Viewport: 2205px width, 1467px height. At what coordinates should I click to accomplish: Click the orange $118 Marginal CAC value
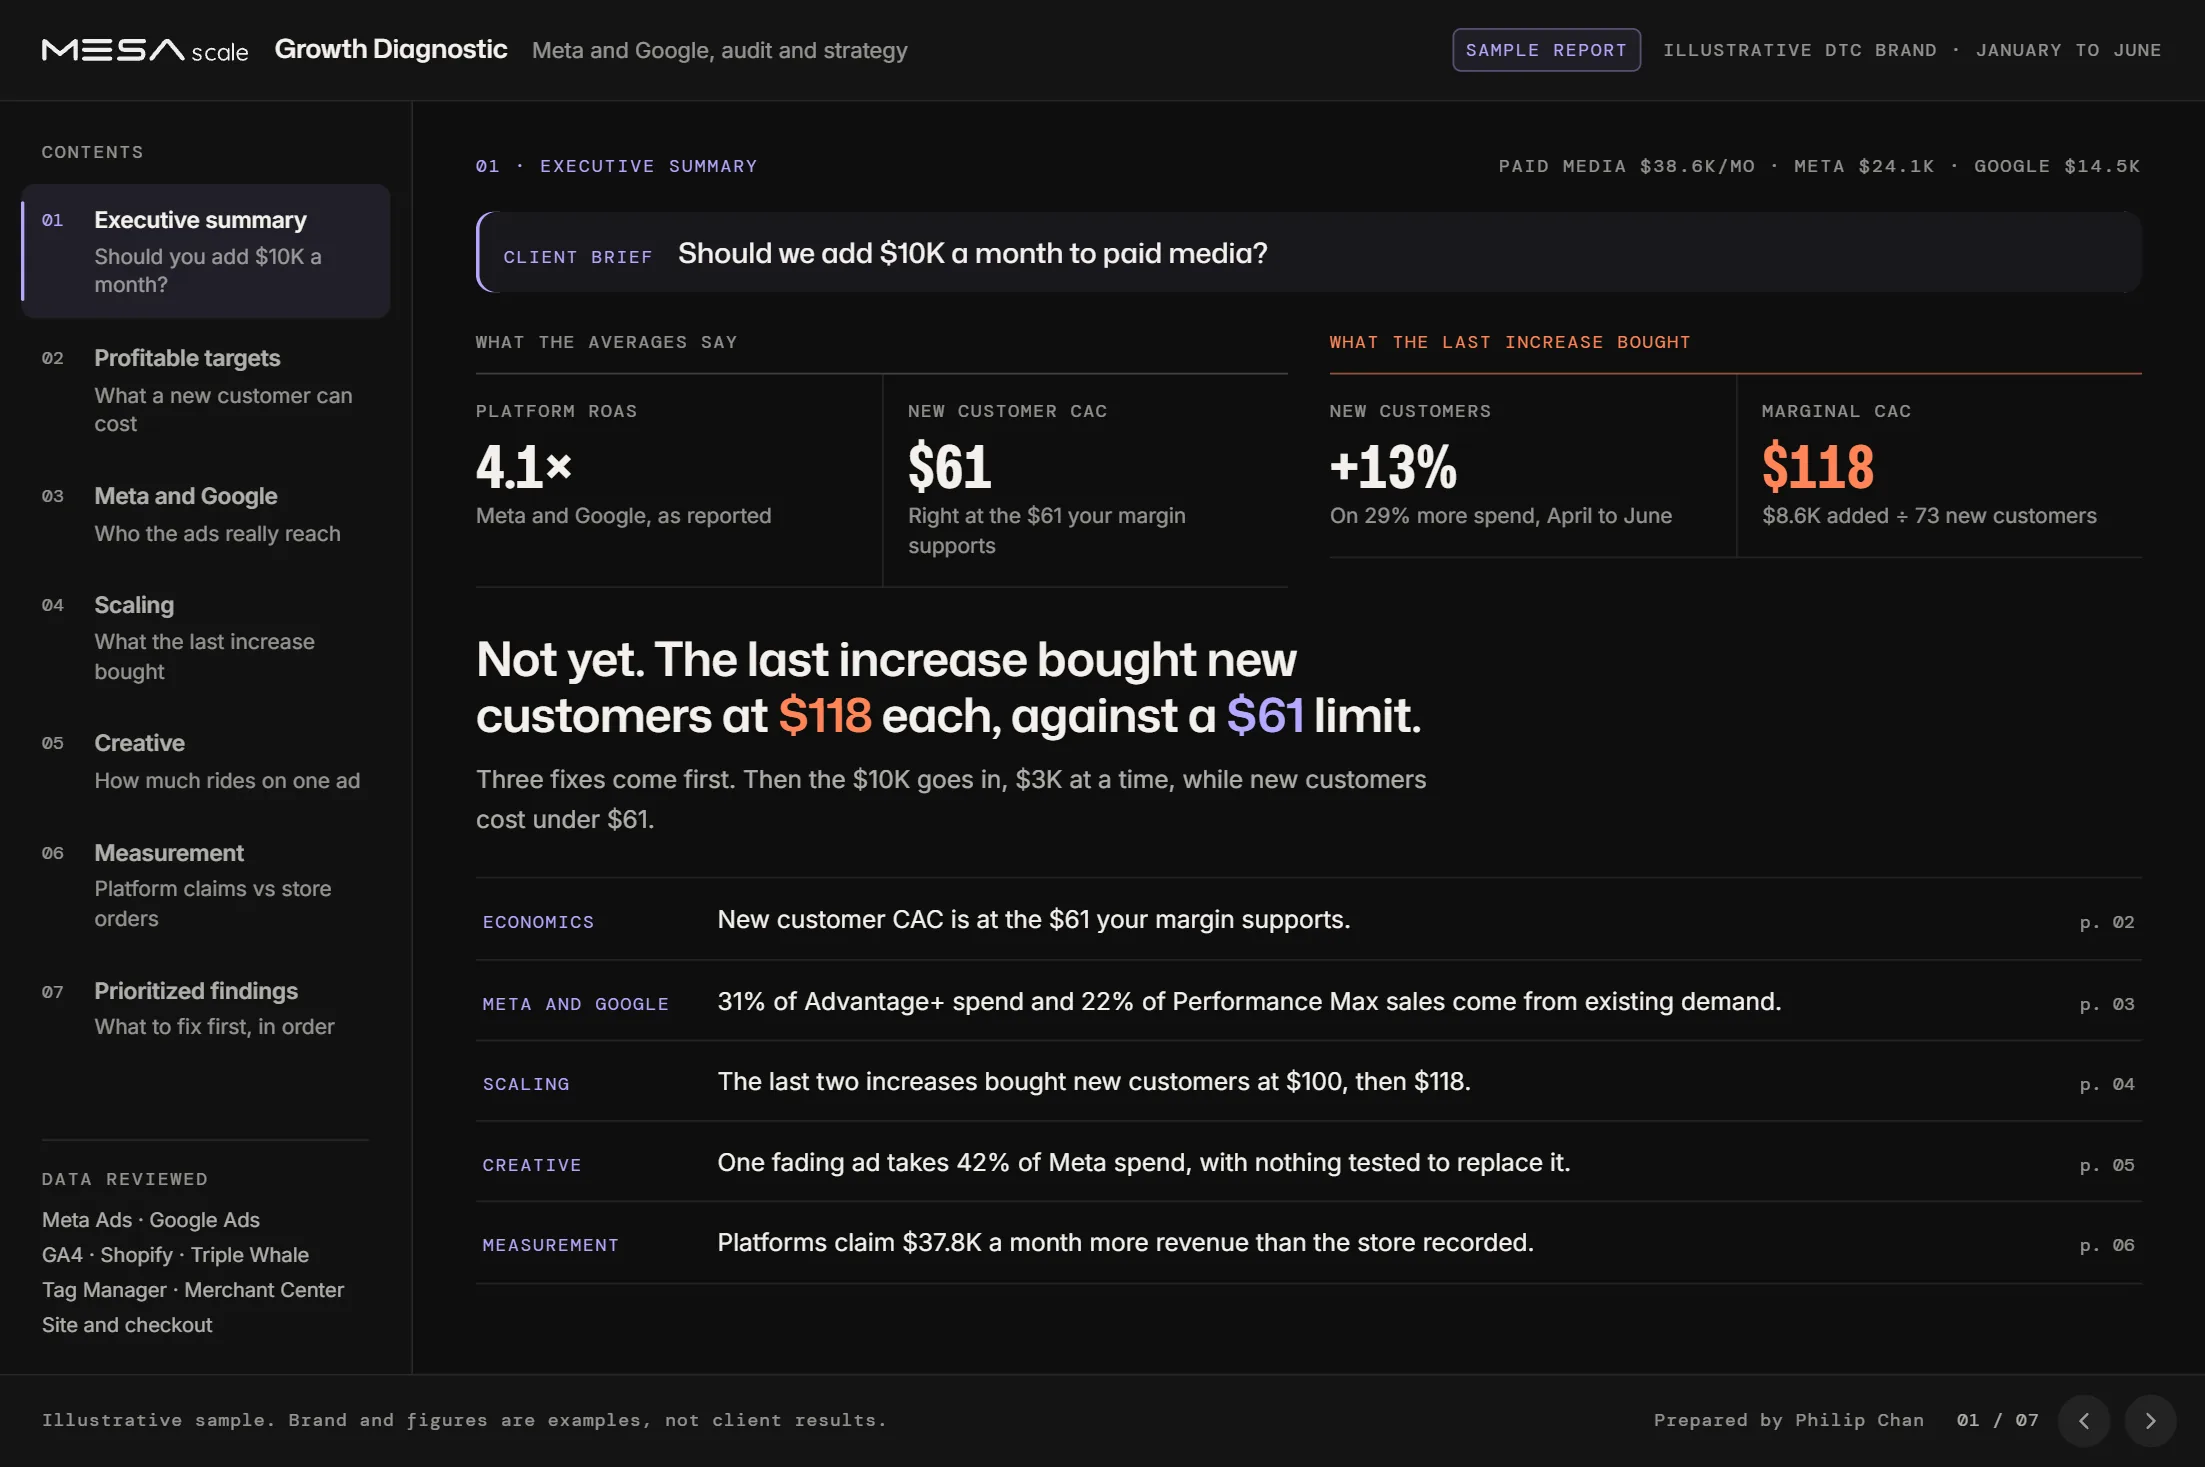(1817, 467)
